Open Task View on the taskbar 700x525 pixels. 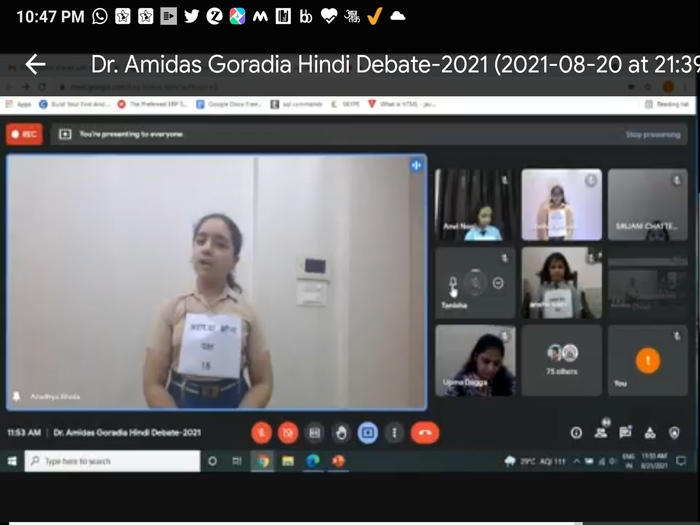(237, 461)
